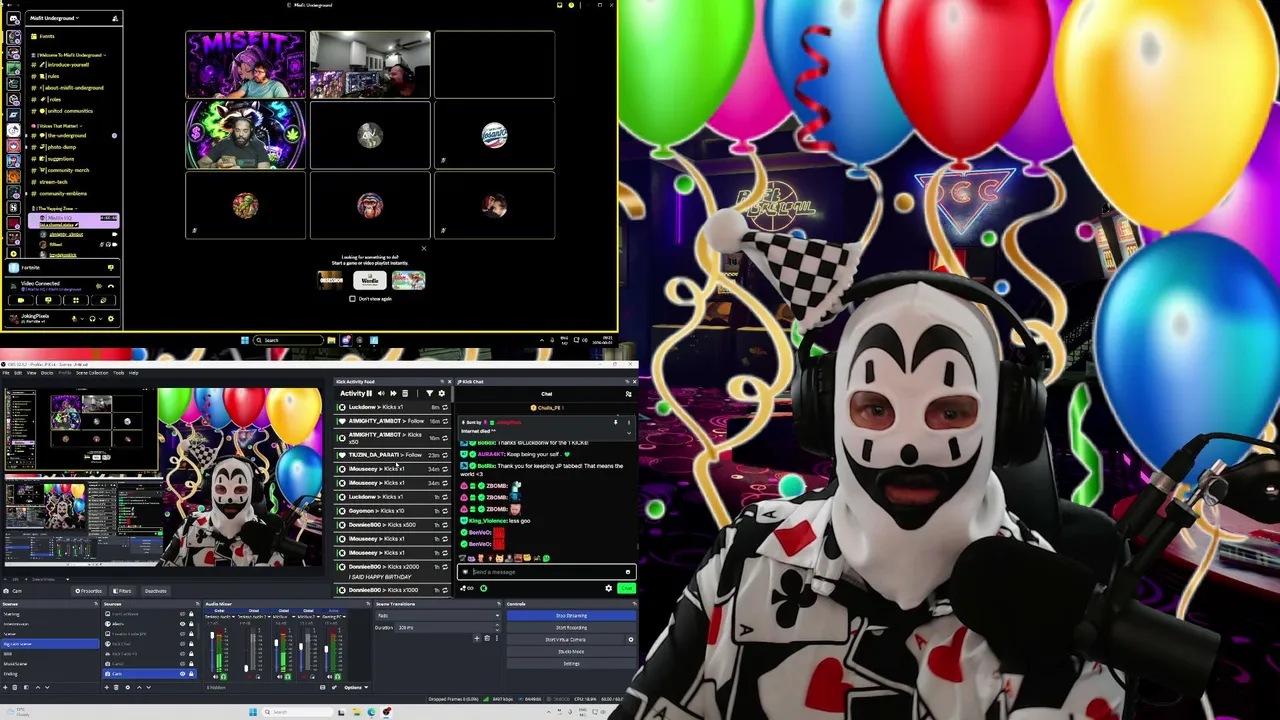The height and width of the screenshot is (720, 1280).
Task: Add a new scene in OBS Scenes dock
Action: [x=6, y=687]
